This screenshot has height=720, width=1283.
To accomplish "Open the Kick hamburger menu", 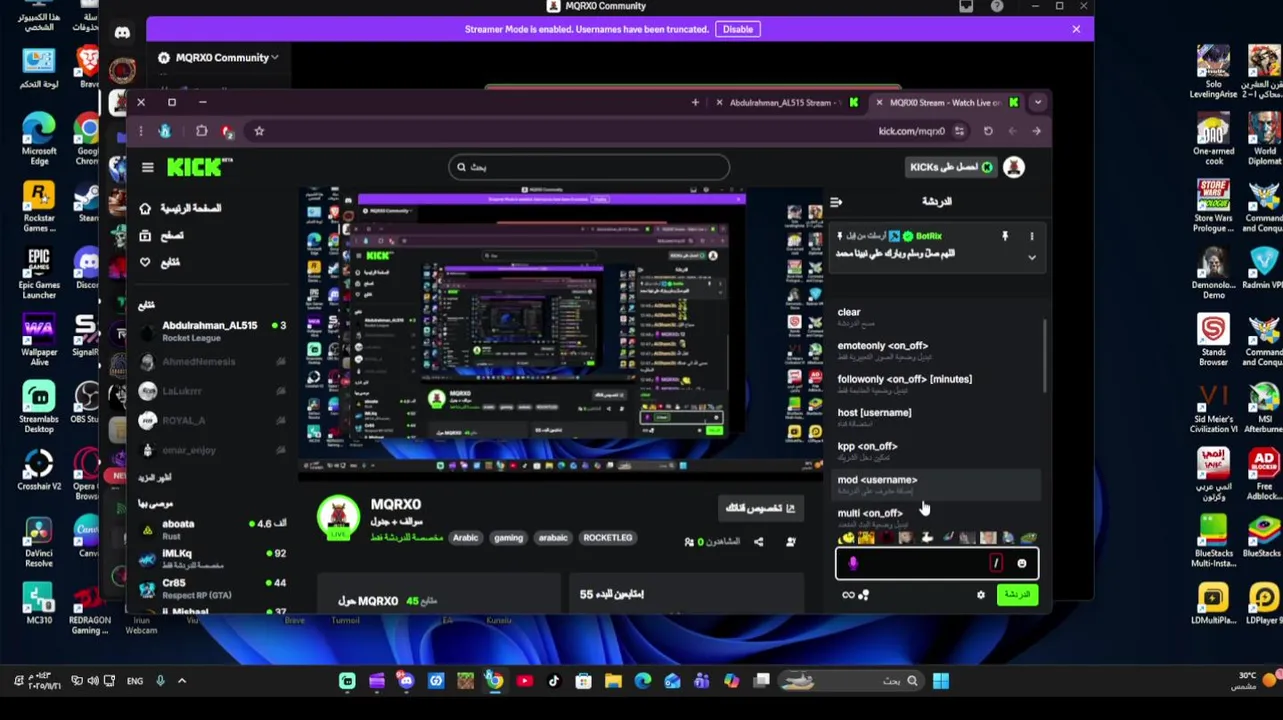I will click(148, 167).
